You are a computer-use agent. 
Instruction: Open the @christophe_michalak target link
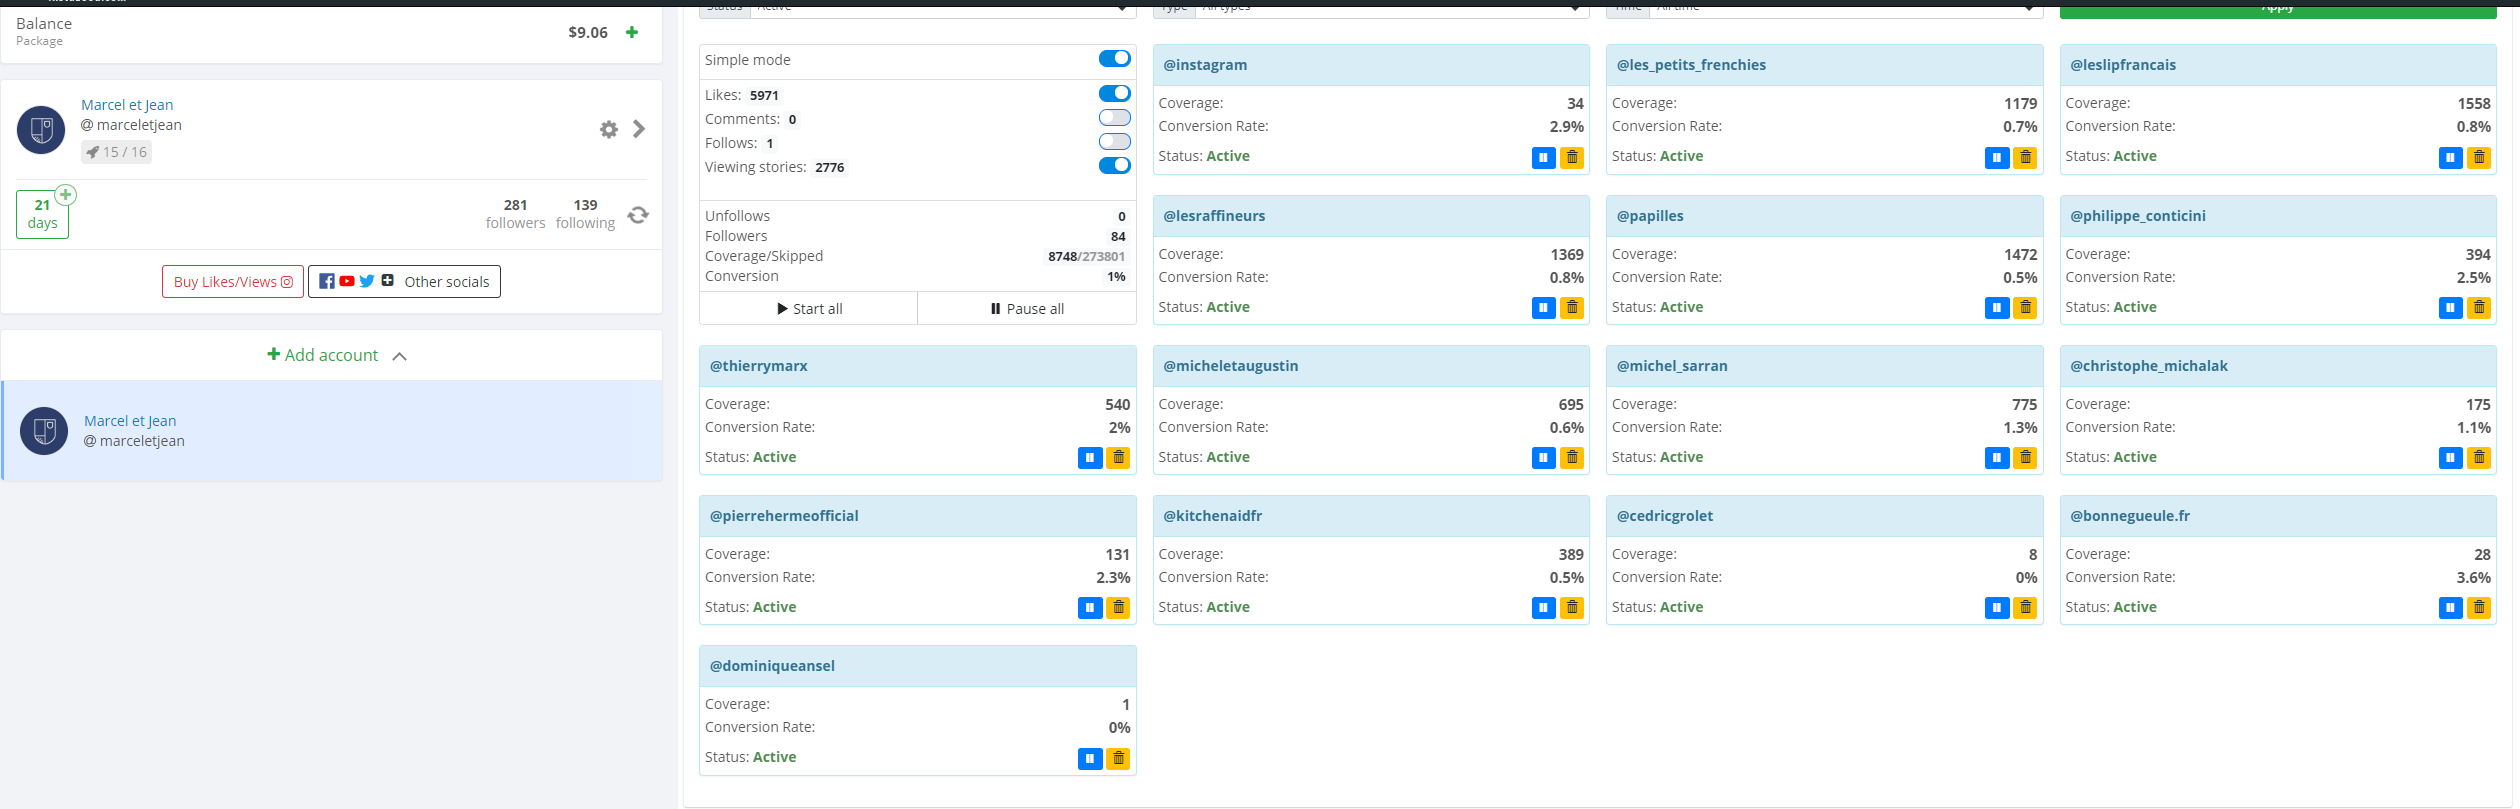[2149, 366]
